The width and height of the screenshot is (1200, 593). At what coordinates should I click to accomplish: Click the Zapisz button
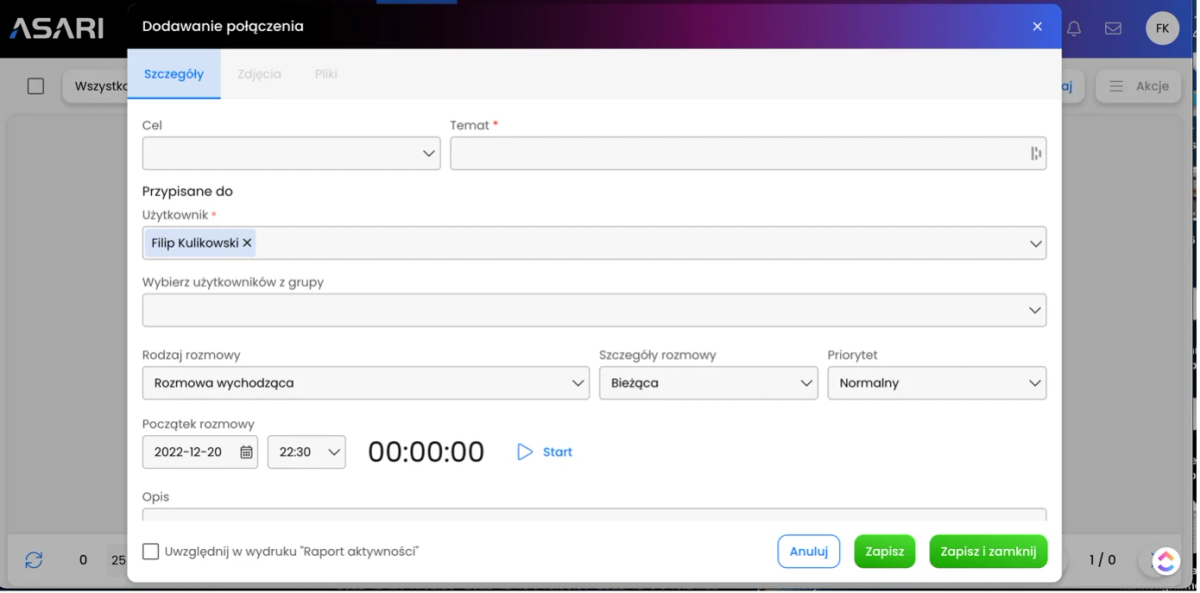point(884,551)
